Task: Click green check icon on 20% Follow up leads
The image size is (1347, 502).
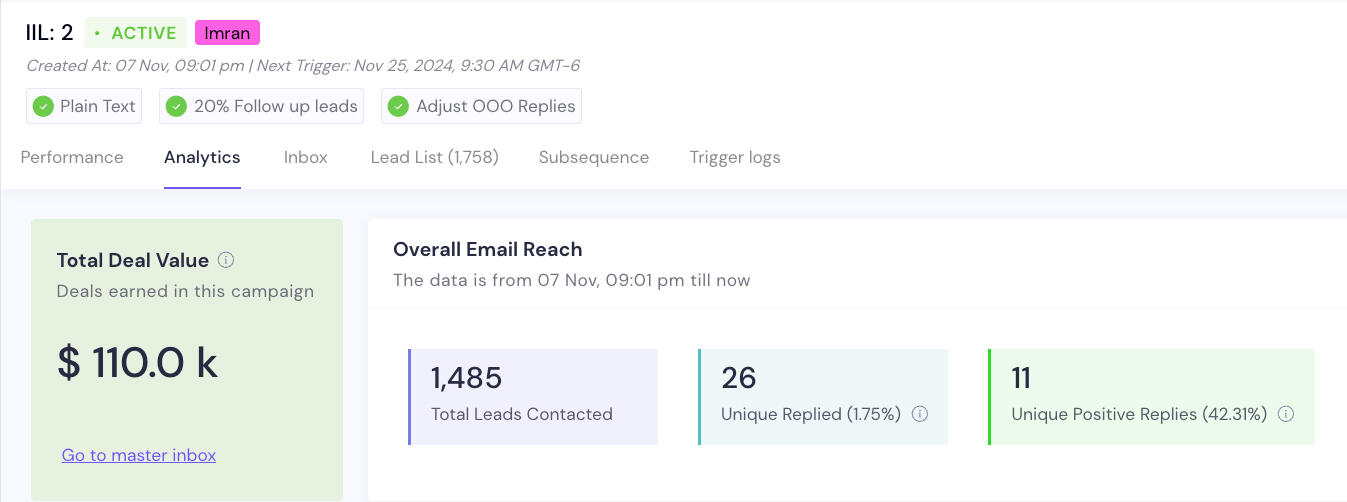Action: tap(176, 106)
